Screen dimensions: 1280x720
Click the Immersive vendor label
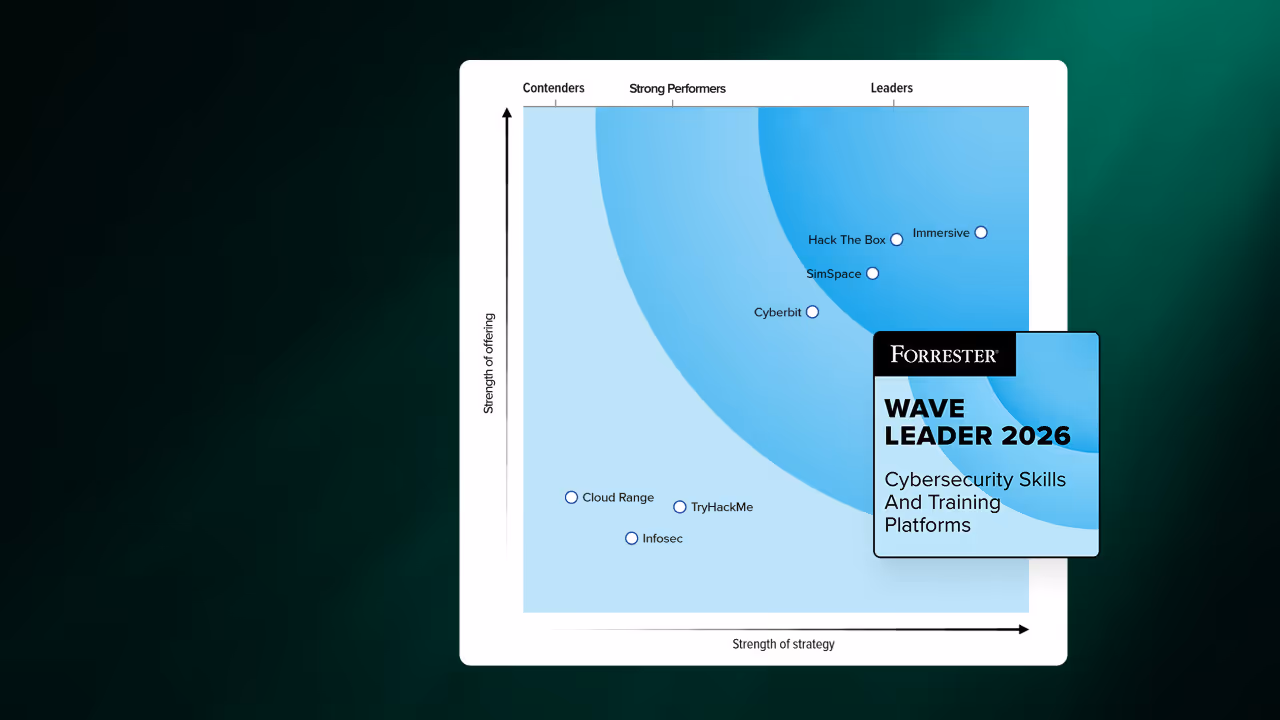pos(941,233)
